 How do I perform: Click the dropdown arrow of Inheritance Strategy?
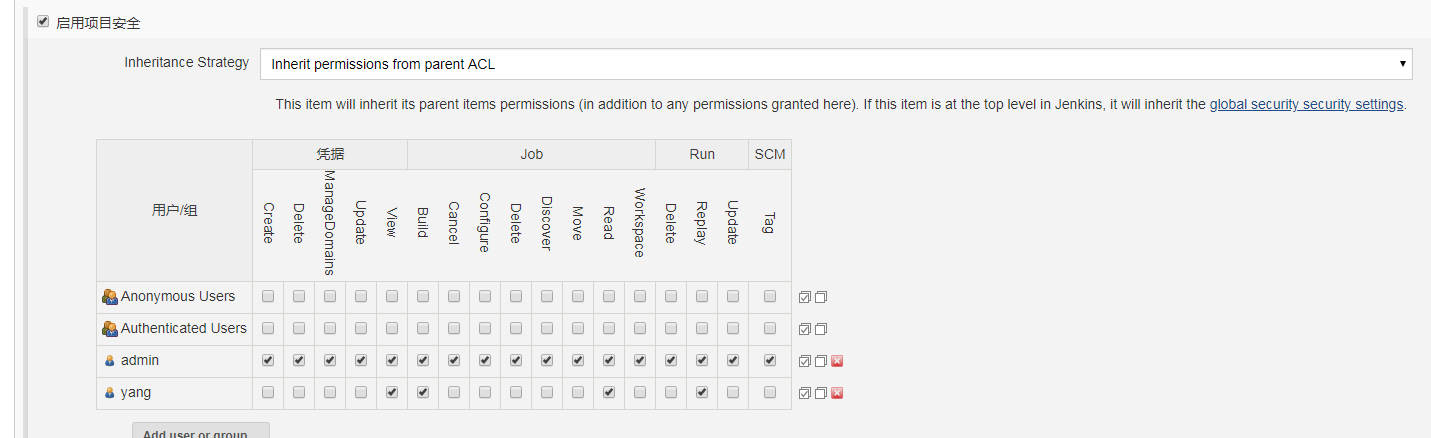1403,64
